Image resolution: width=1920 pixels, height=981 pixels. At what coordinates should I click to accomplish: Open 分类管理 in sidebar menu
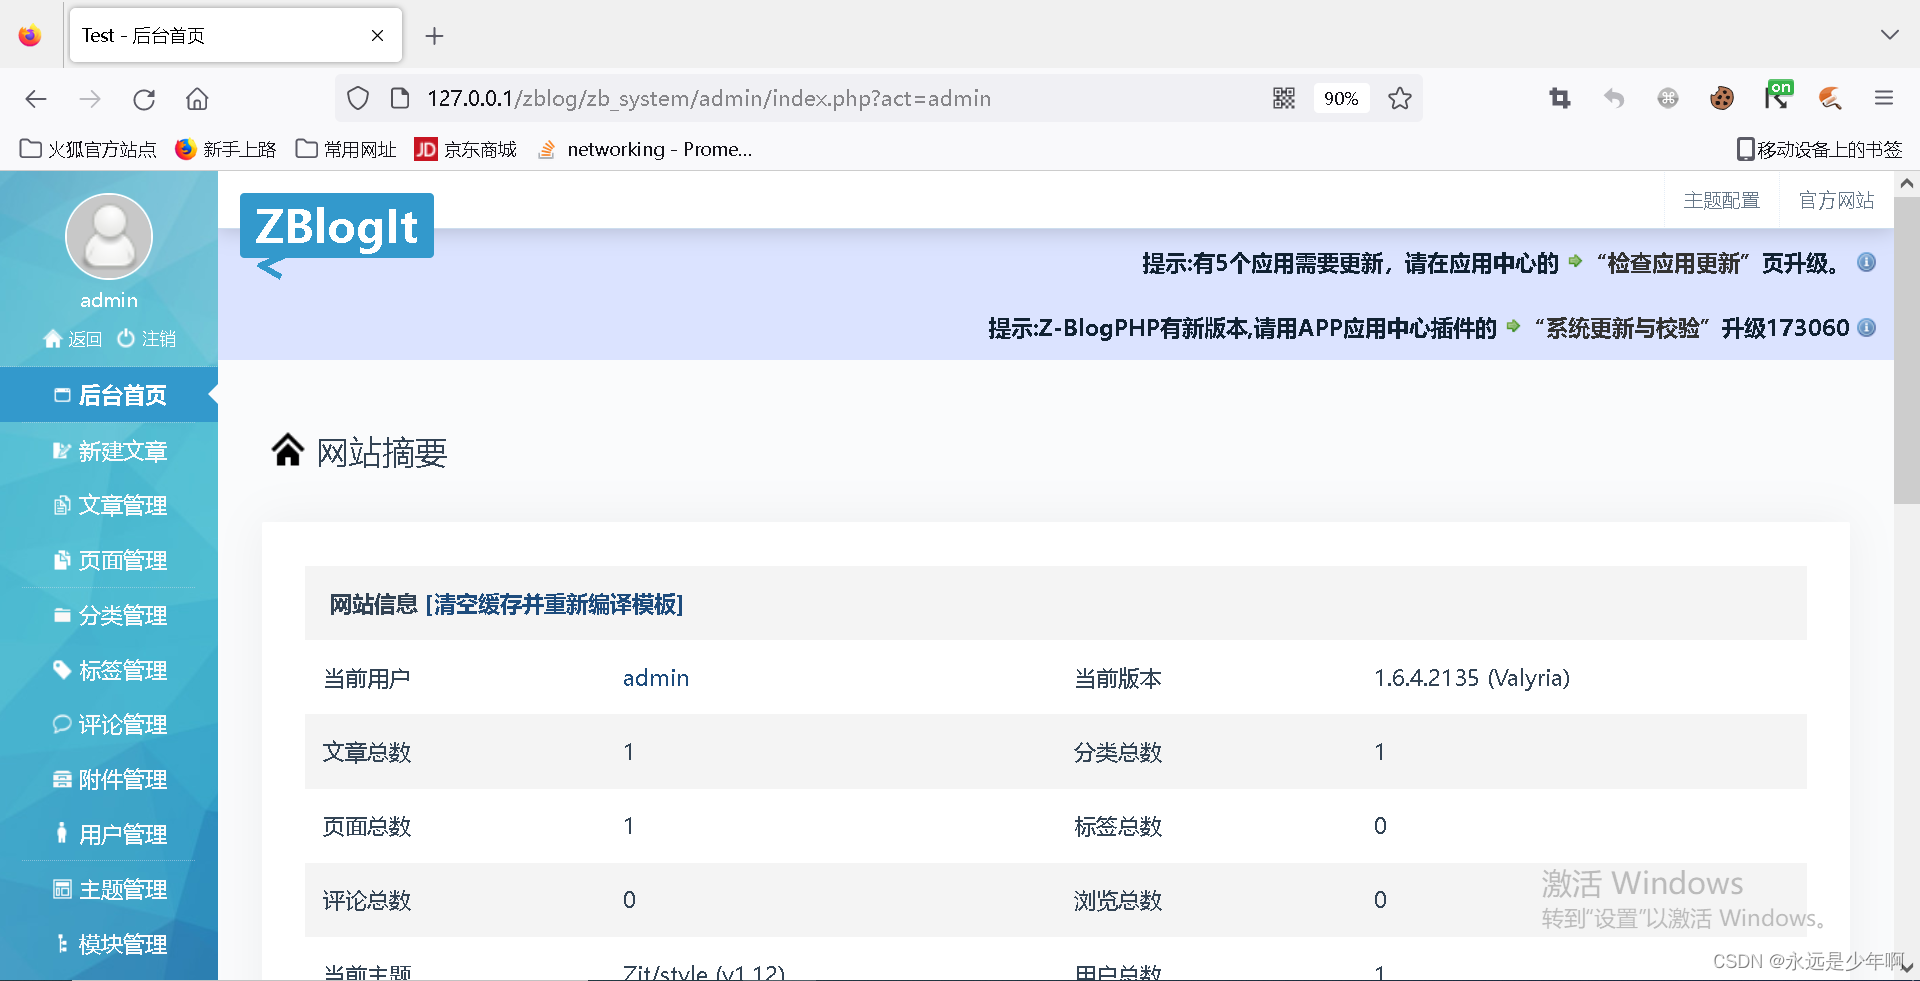point(109,615)
